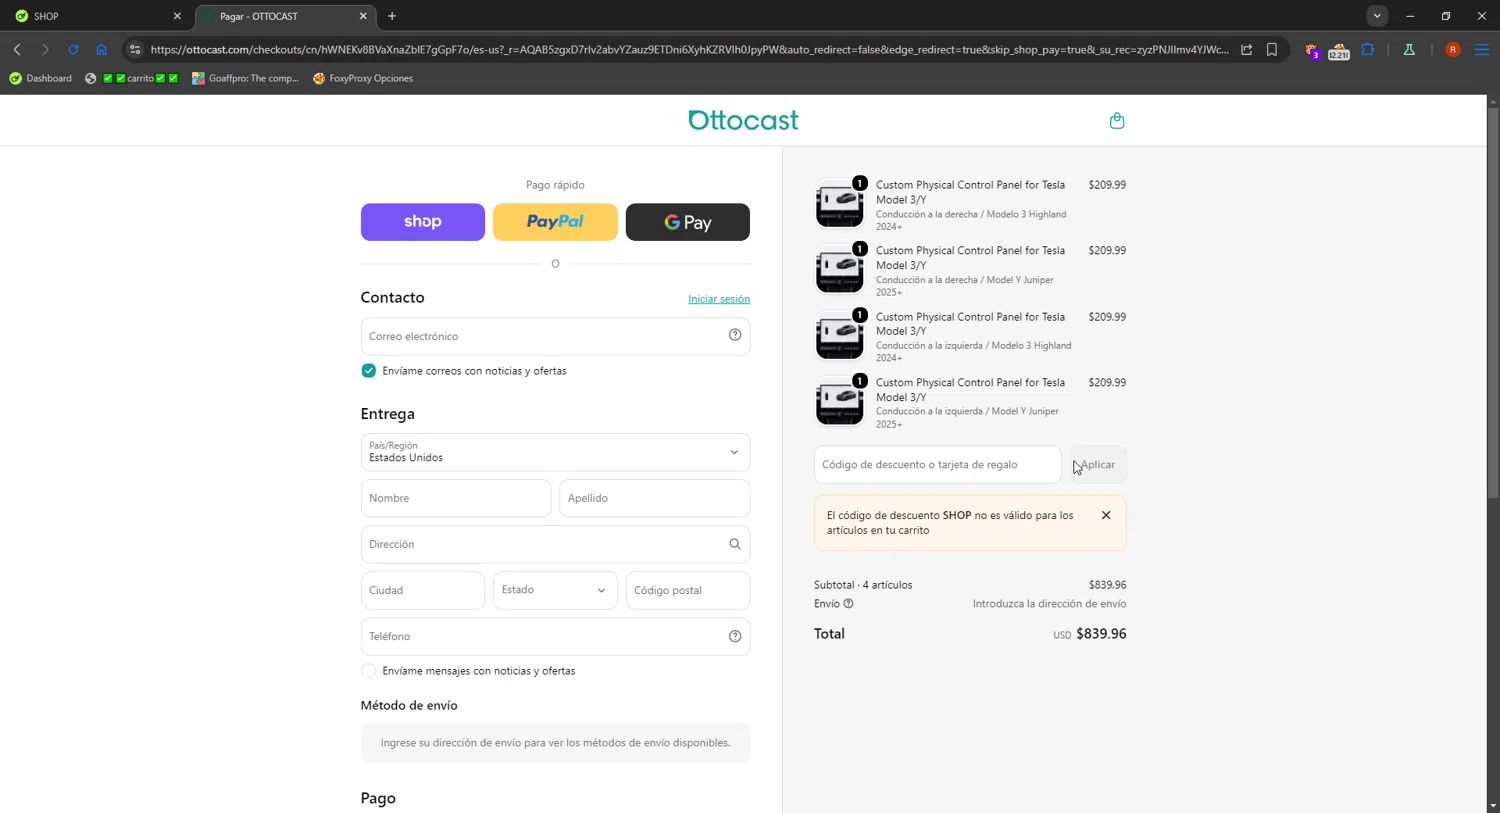Open the red R profile avatar

pyautogui.click(x=1453, y=49)
